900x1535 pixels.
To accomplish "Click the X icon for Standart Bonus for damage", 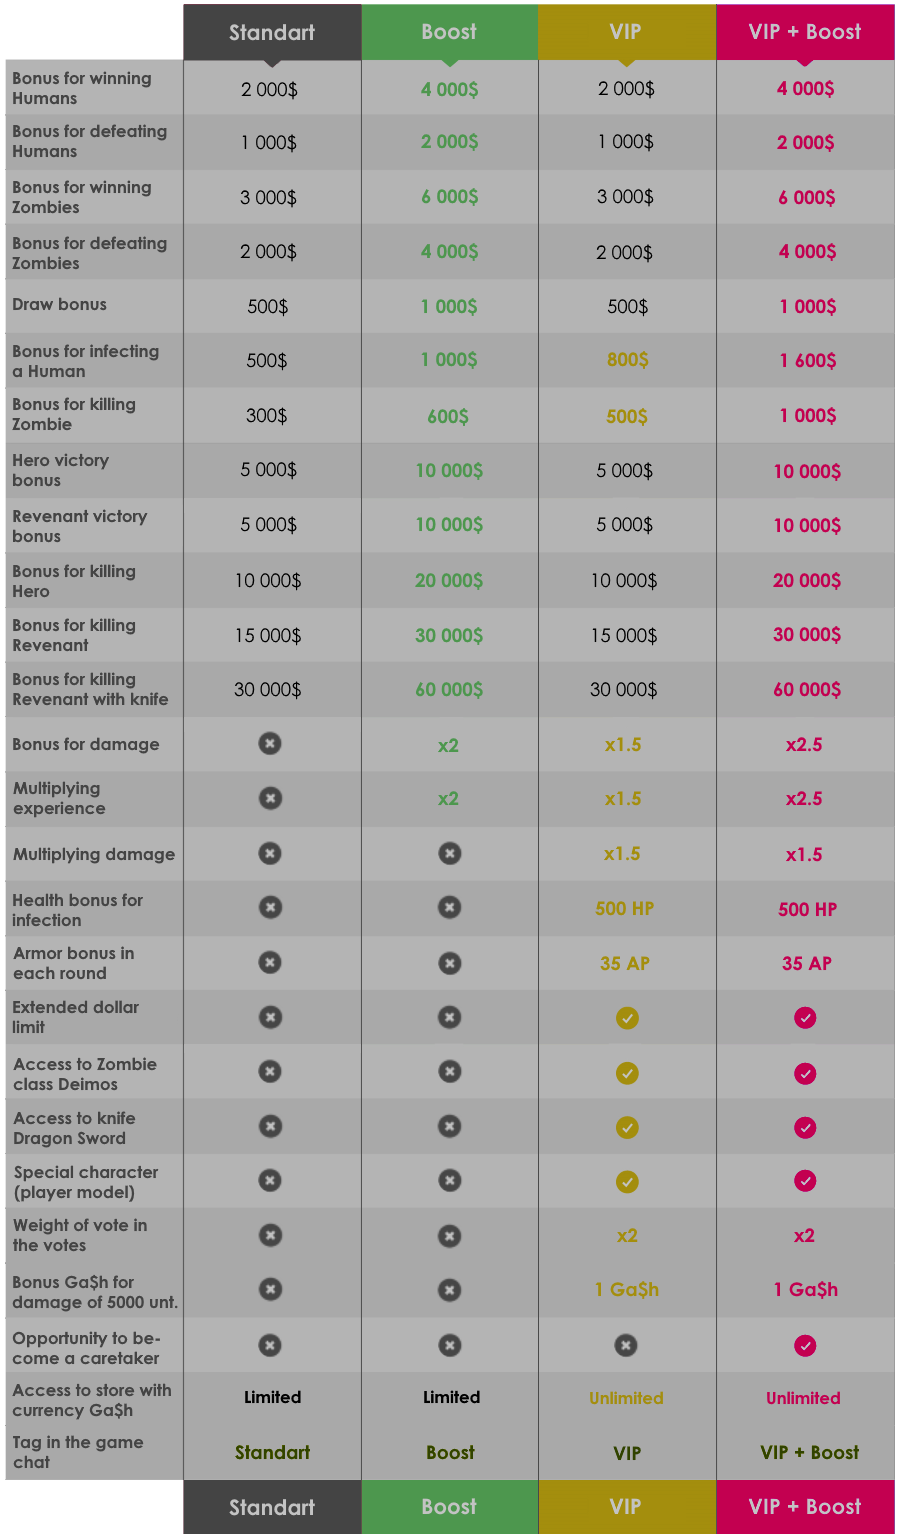I will pos(270,744).
